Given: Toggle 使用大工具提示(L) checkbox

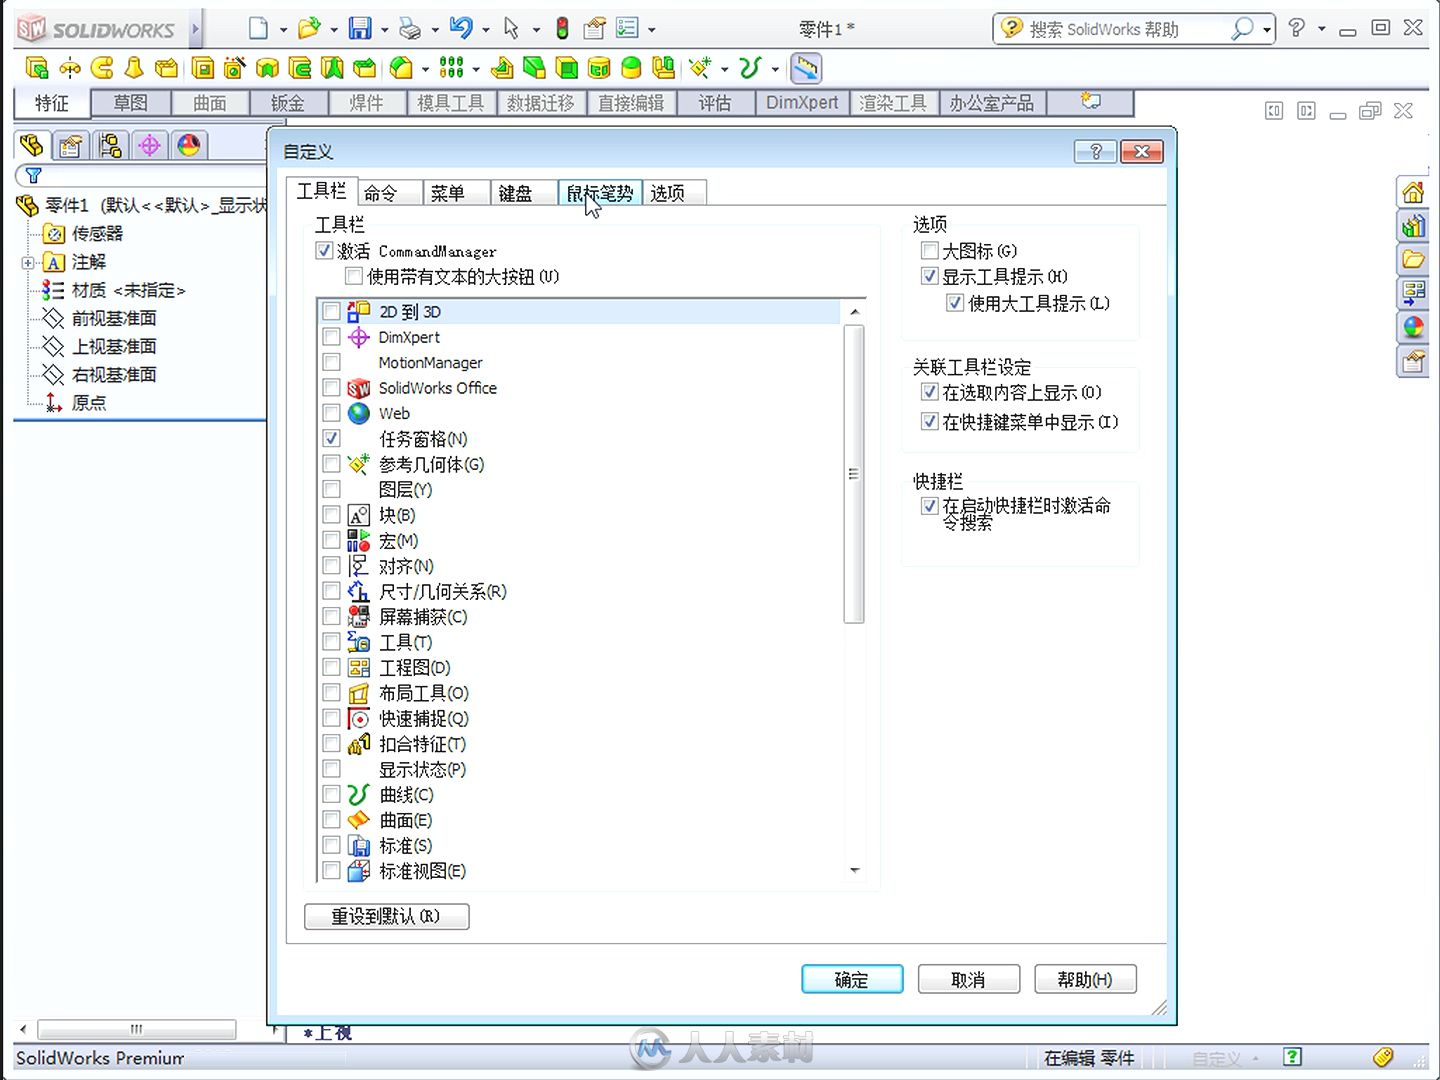Looking at the screenshot, I should [955, 303].
